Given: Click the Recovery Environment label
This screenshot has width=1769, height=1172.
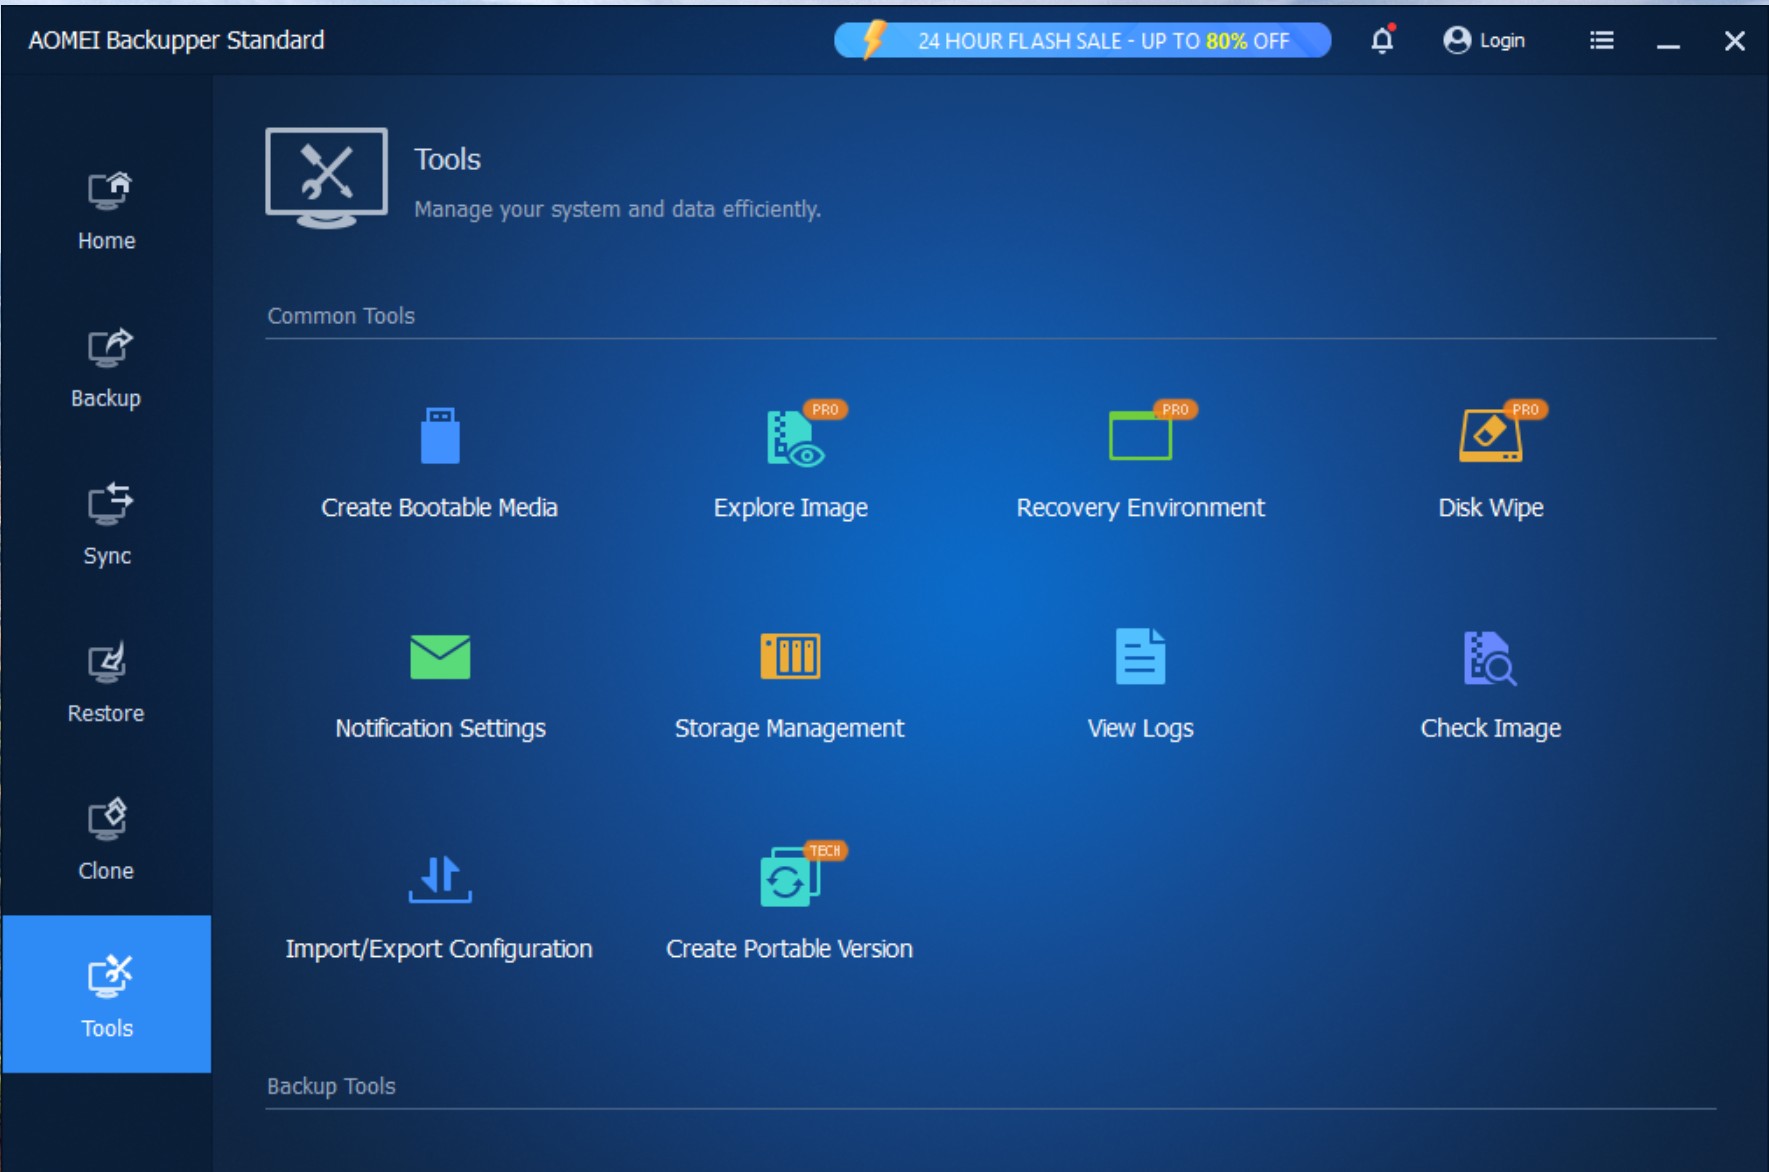Looking at the screenshot, I should coord(1140,508).
